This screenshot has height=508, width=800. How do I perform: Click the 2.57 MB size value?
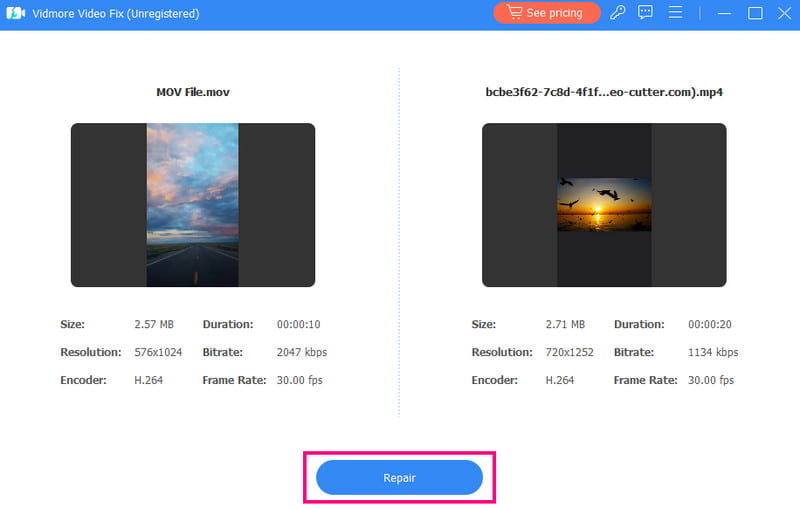coord(154,324)
